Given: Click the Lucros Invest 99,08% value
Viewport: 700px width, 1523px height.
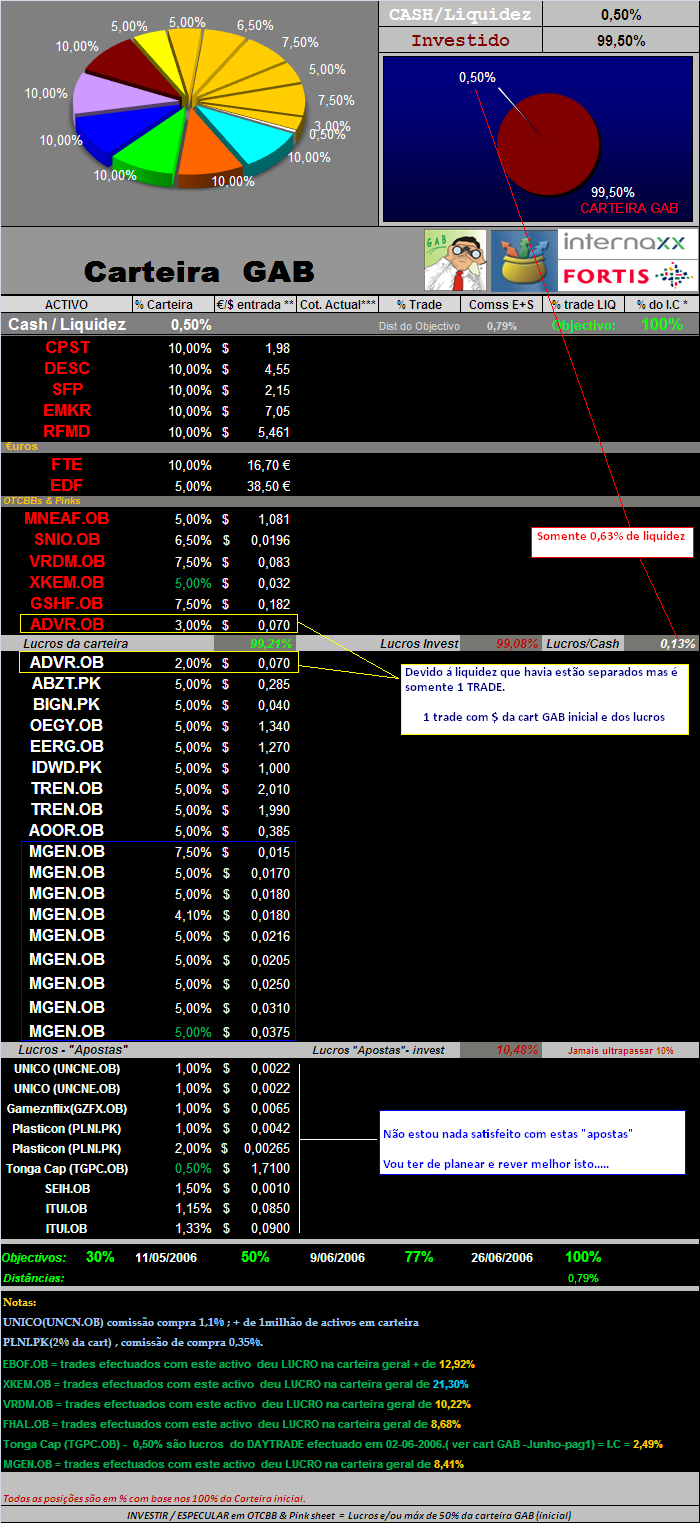Looking at the screenshot, I should point(517,643).
